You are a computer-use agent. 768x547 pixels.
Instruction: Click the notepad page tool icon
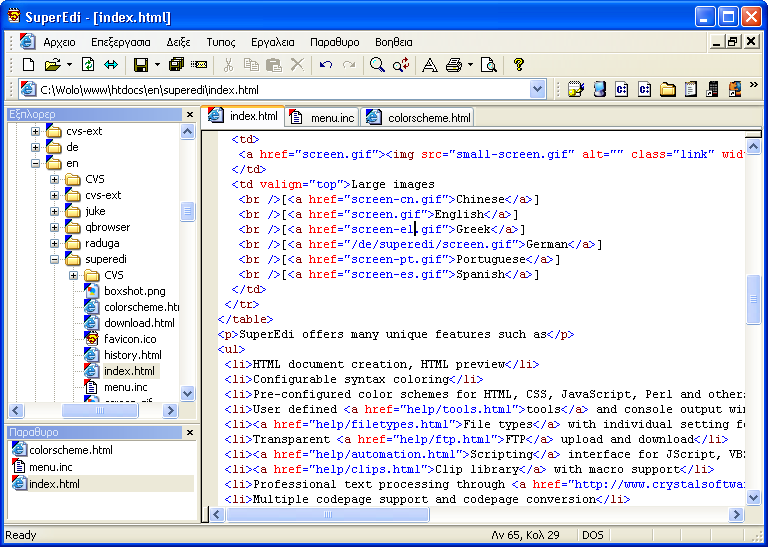691,90
